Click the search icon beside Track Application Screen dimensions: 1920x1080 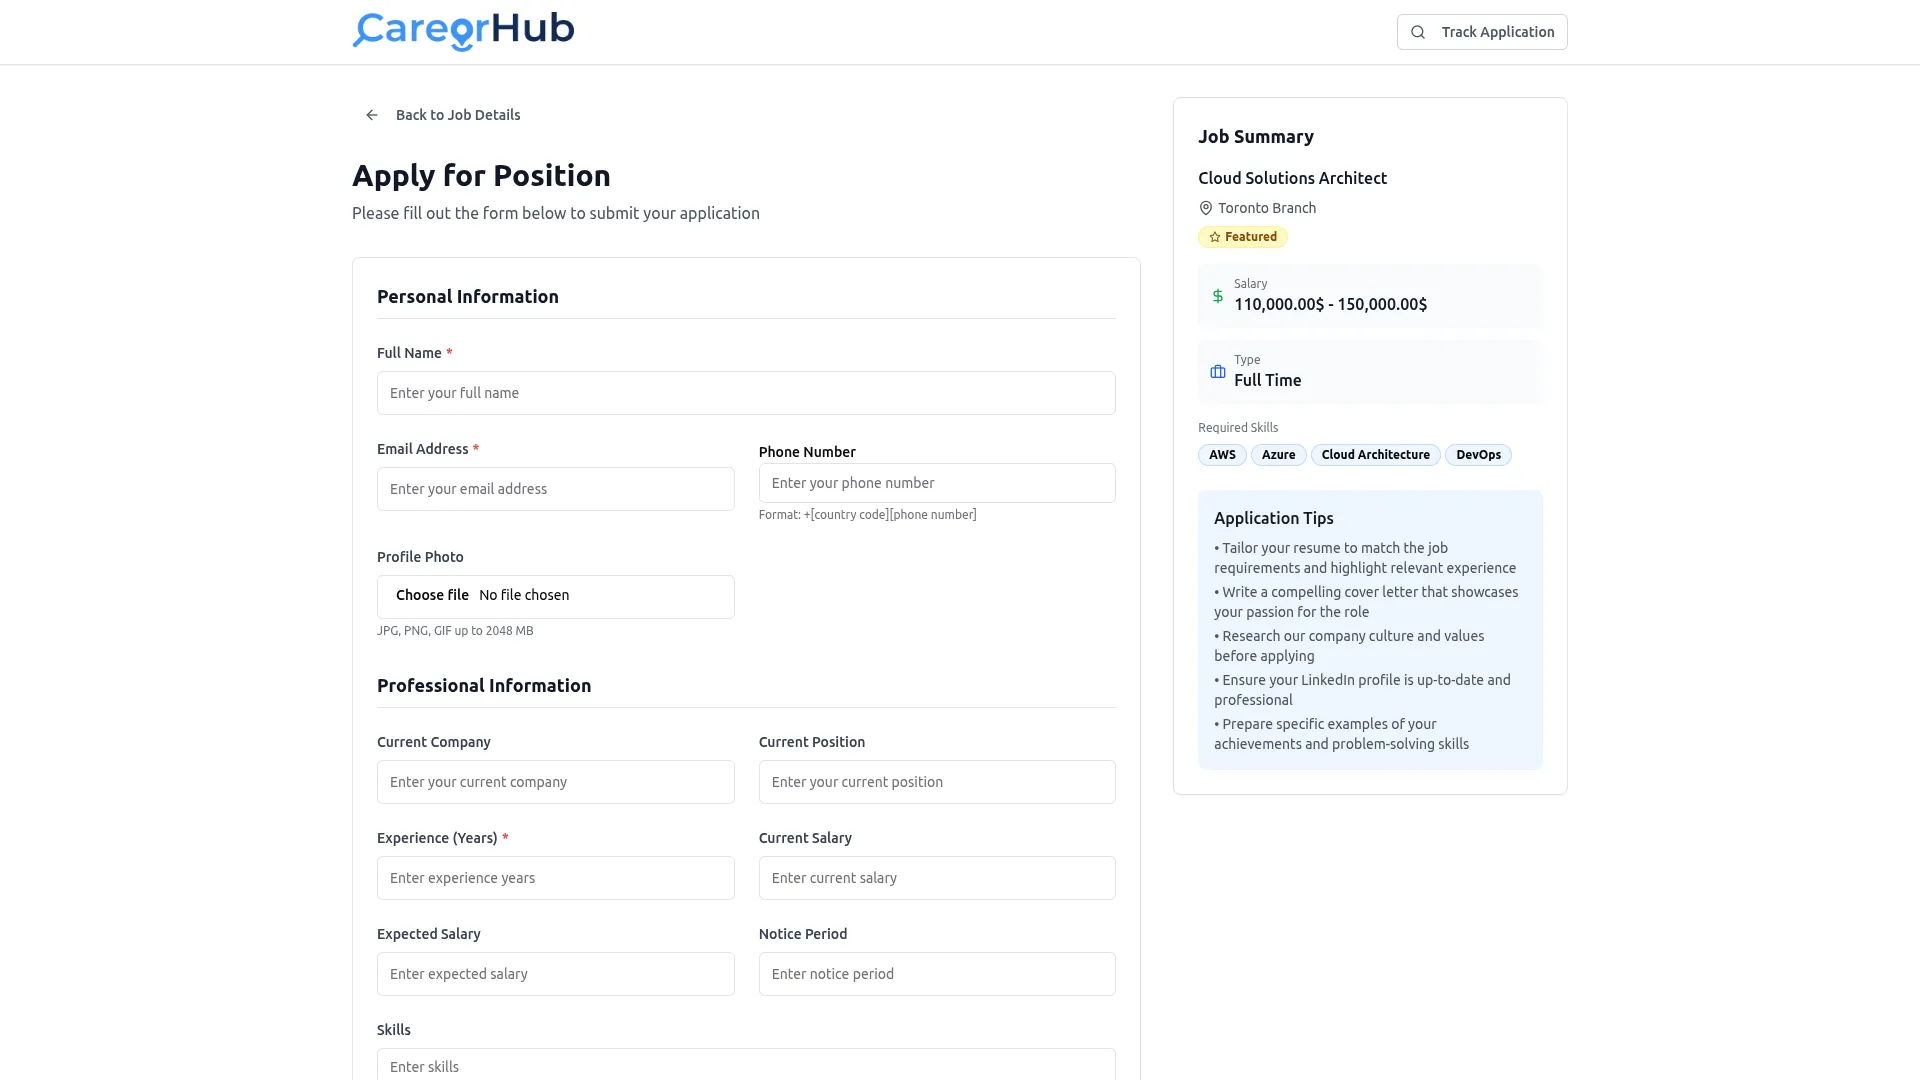(x=1418, y=32)
